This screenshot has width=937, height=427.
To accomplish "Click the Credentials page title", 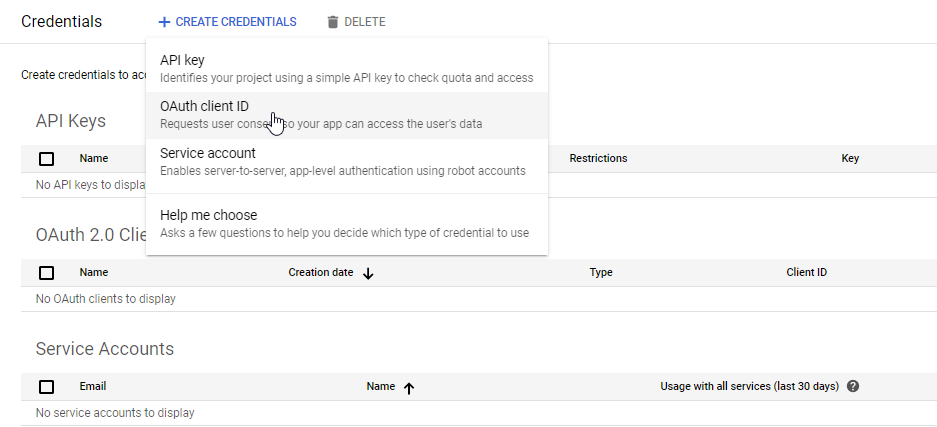I will 62,22.
